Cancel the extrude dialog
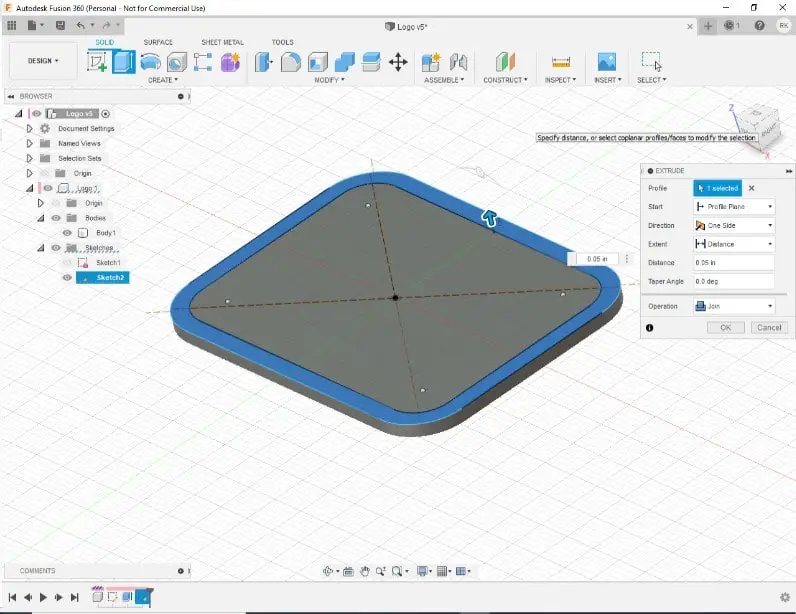The height and width of the screenshot is (614, 796). tap(769, 328)
